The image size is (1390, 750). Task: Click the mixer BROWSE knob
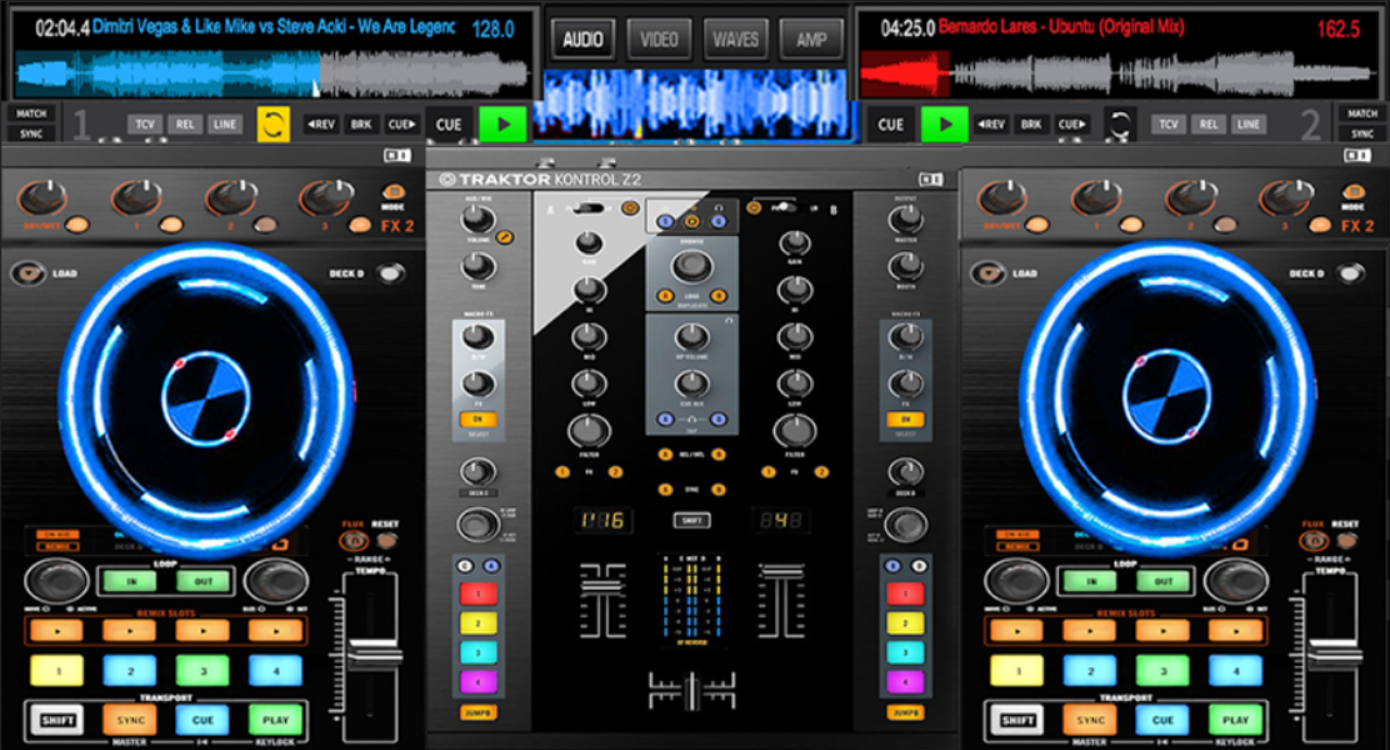coord(692,266)
